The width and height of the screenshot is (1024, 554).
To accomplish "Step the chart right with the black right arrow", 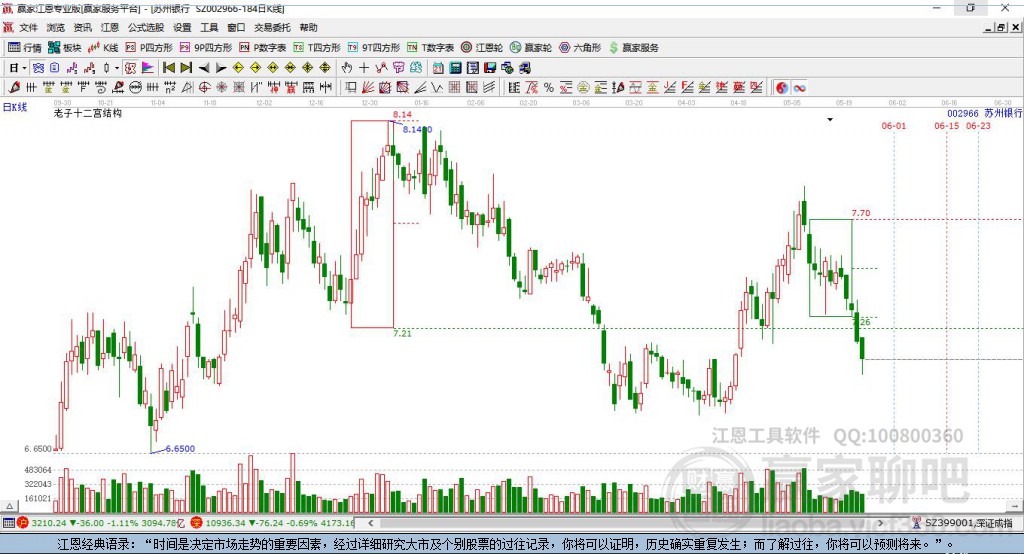I will (221, 68).
